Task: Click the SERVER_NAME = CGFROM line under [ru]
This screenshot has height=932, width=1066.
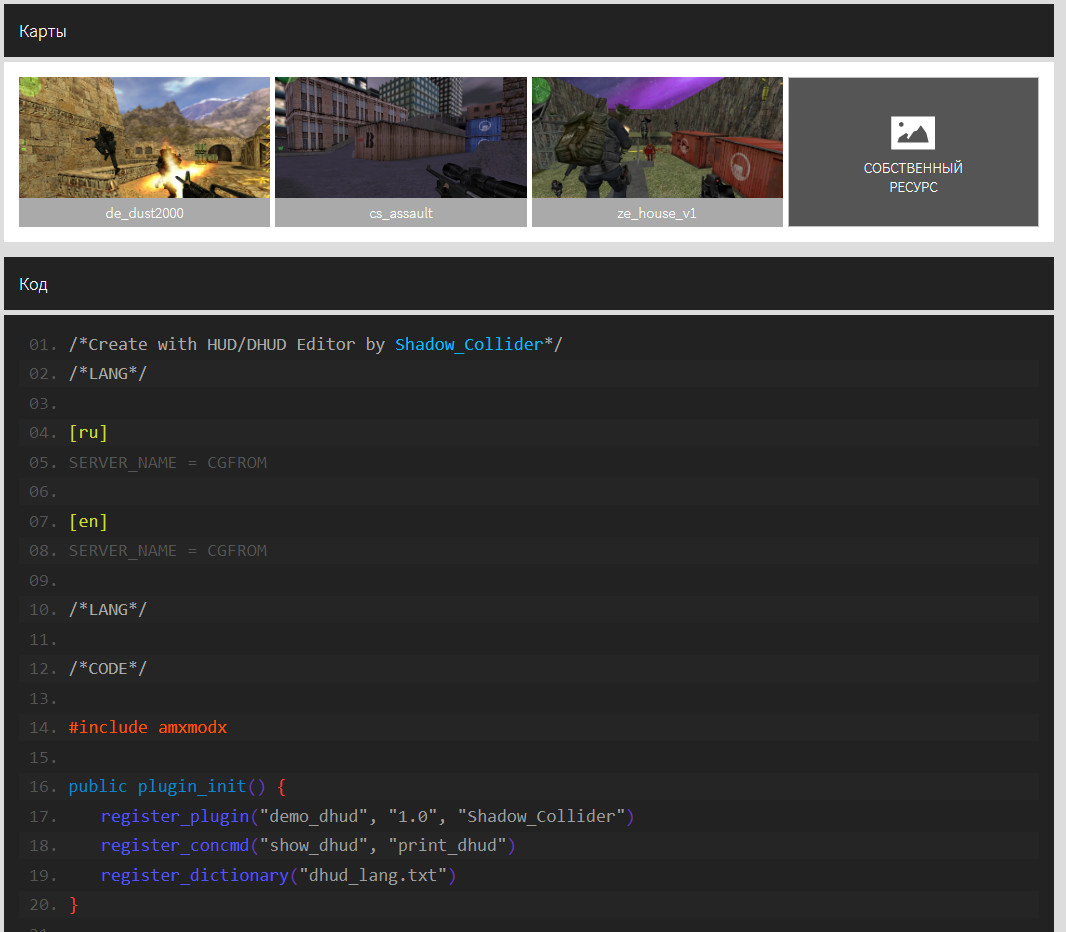Action: click(167, 462)
